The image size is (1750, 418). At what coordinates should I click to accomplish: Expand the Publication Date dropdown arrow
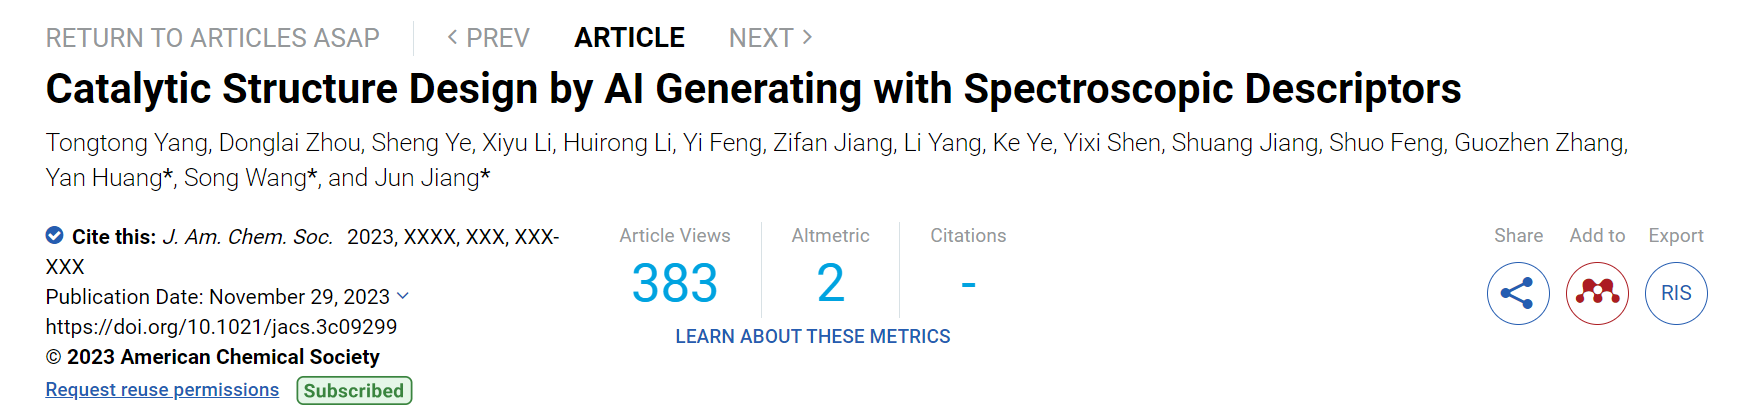[x=403, y=296]
